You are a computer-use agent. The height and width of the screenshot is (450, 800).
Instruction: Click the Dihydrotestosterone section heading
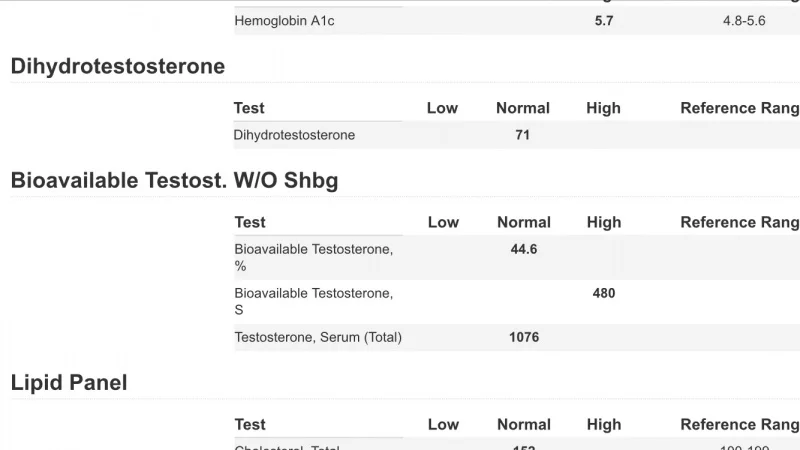click(118, 66)
